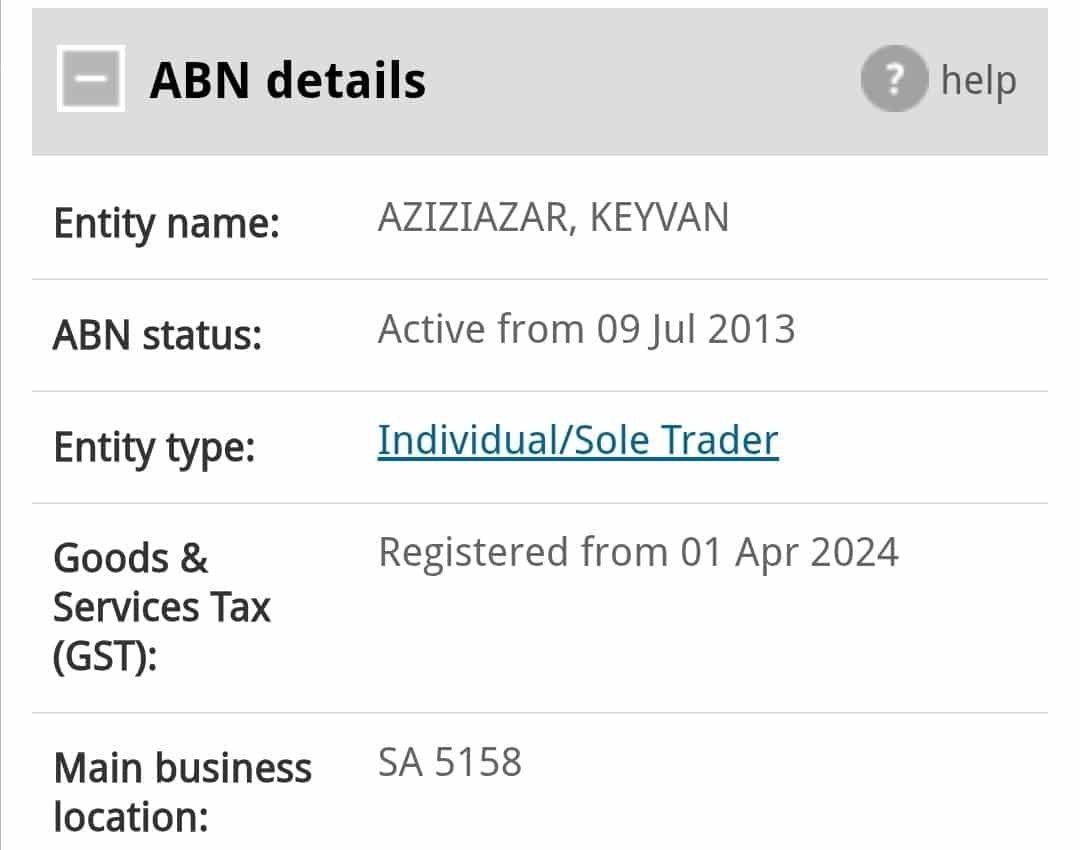This screenshot has width=1080, height=850.
Task: Click the given name KEYVAN
Action: [659, 218]
